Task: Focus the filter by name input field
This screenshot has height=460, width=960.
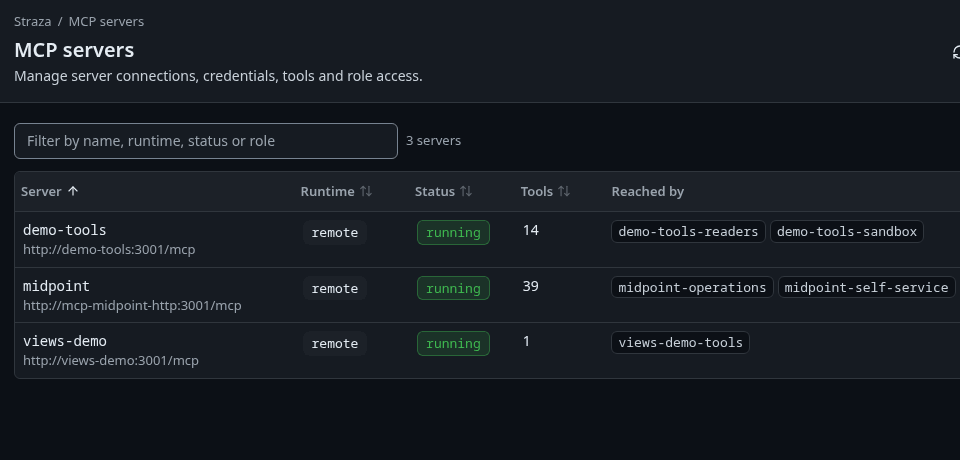Action: point(206,141)
